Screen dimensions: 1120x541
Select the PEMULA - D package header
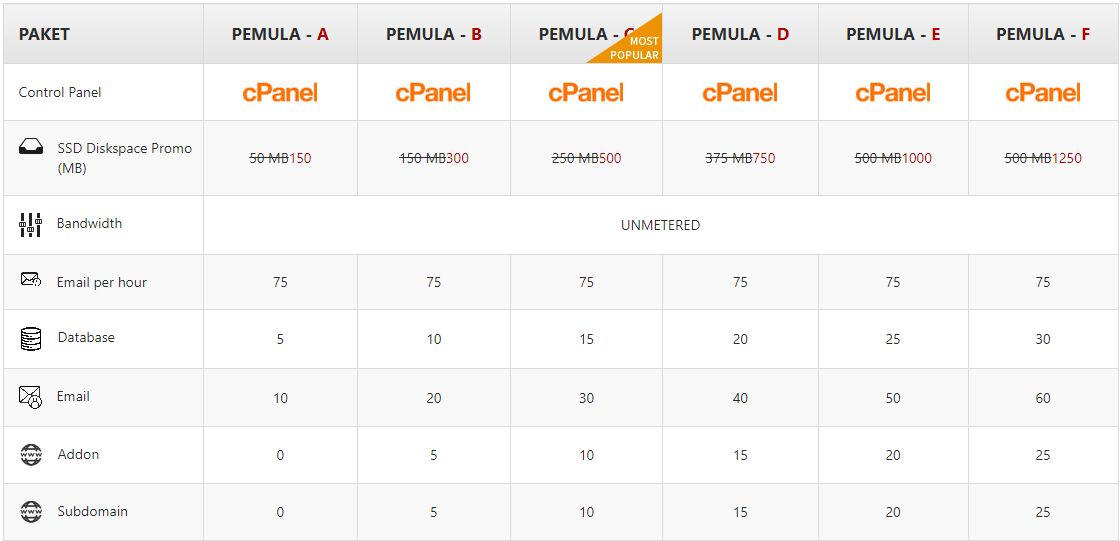tap(740, 34)
